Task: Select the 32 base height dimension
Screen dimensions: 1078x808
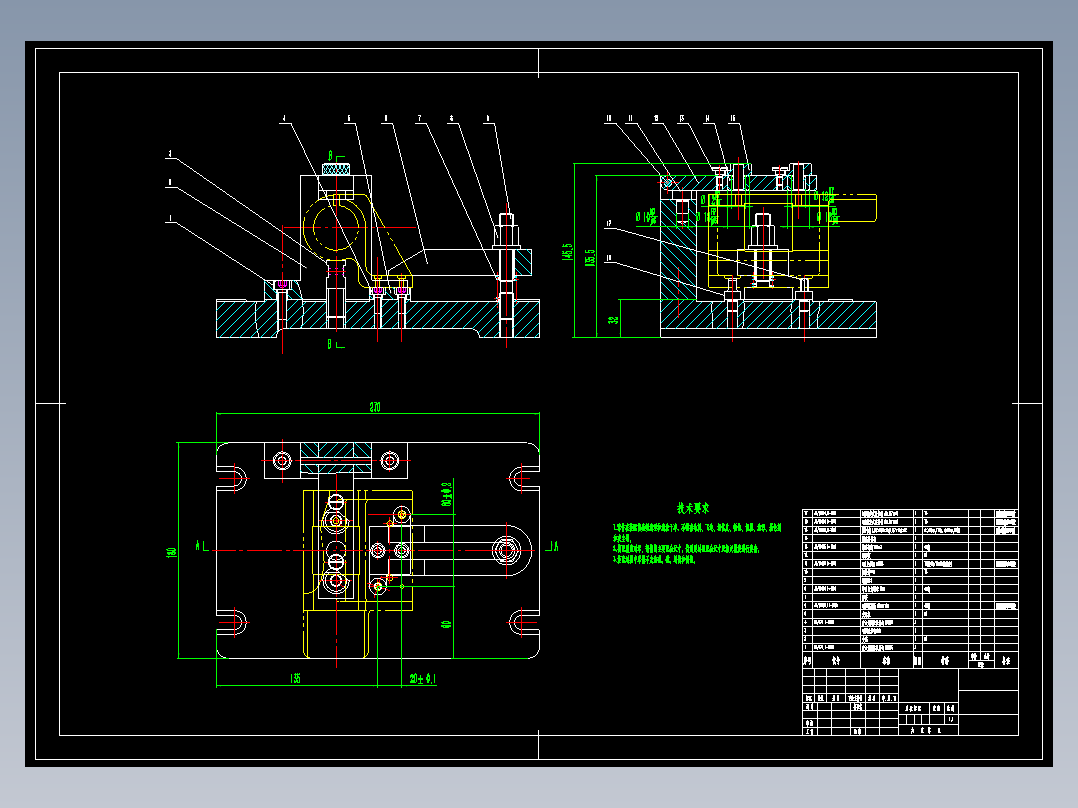Action: coord(613,320)
